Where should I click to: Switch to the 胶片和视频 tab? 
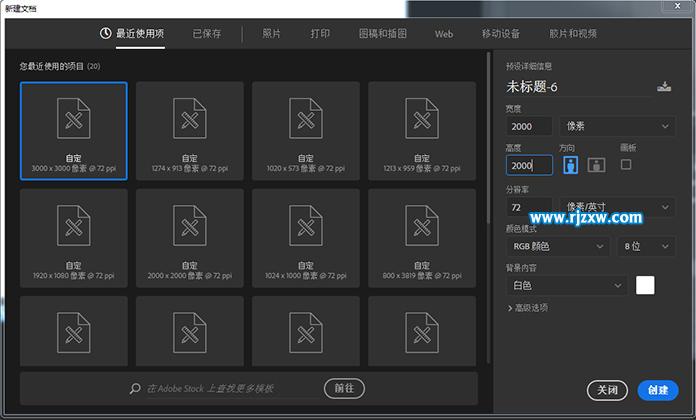[573, 33]
